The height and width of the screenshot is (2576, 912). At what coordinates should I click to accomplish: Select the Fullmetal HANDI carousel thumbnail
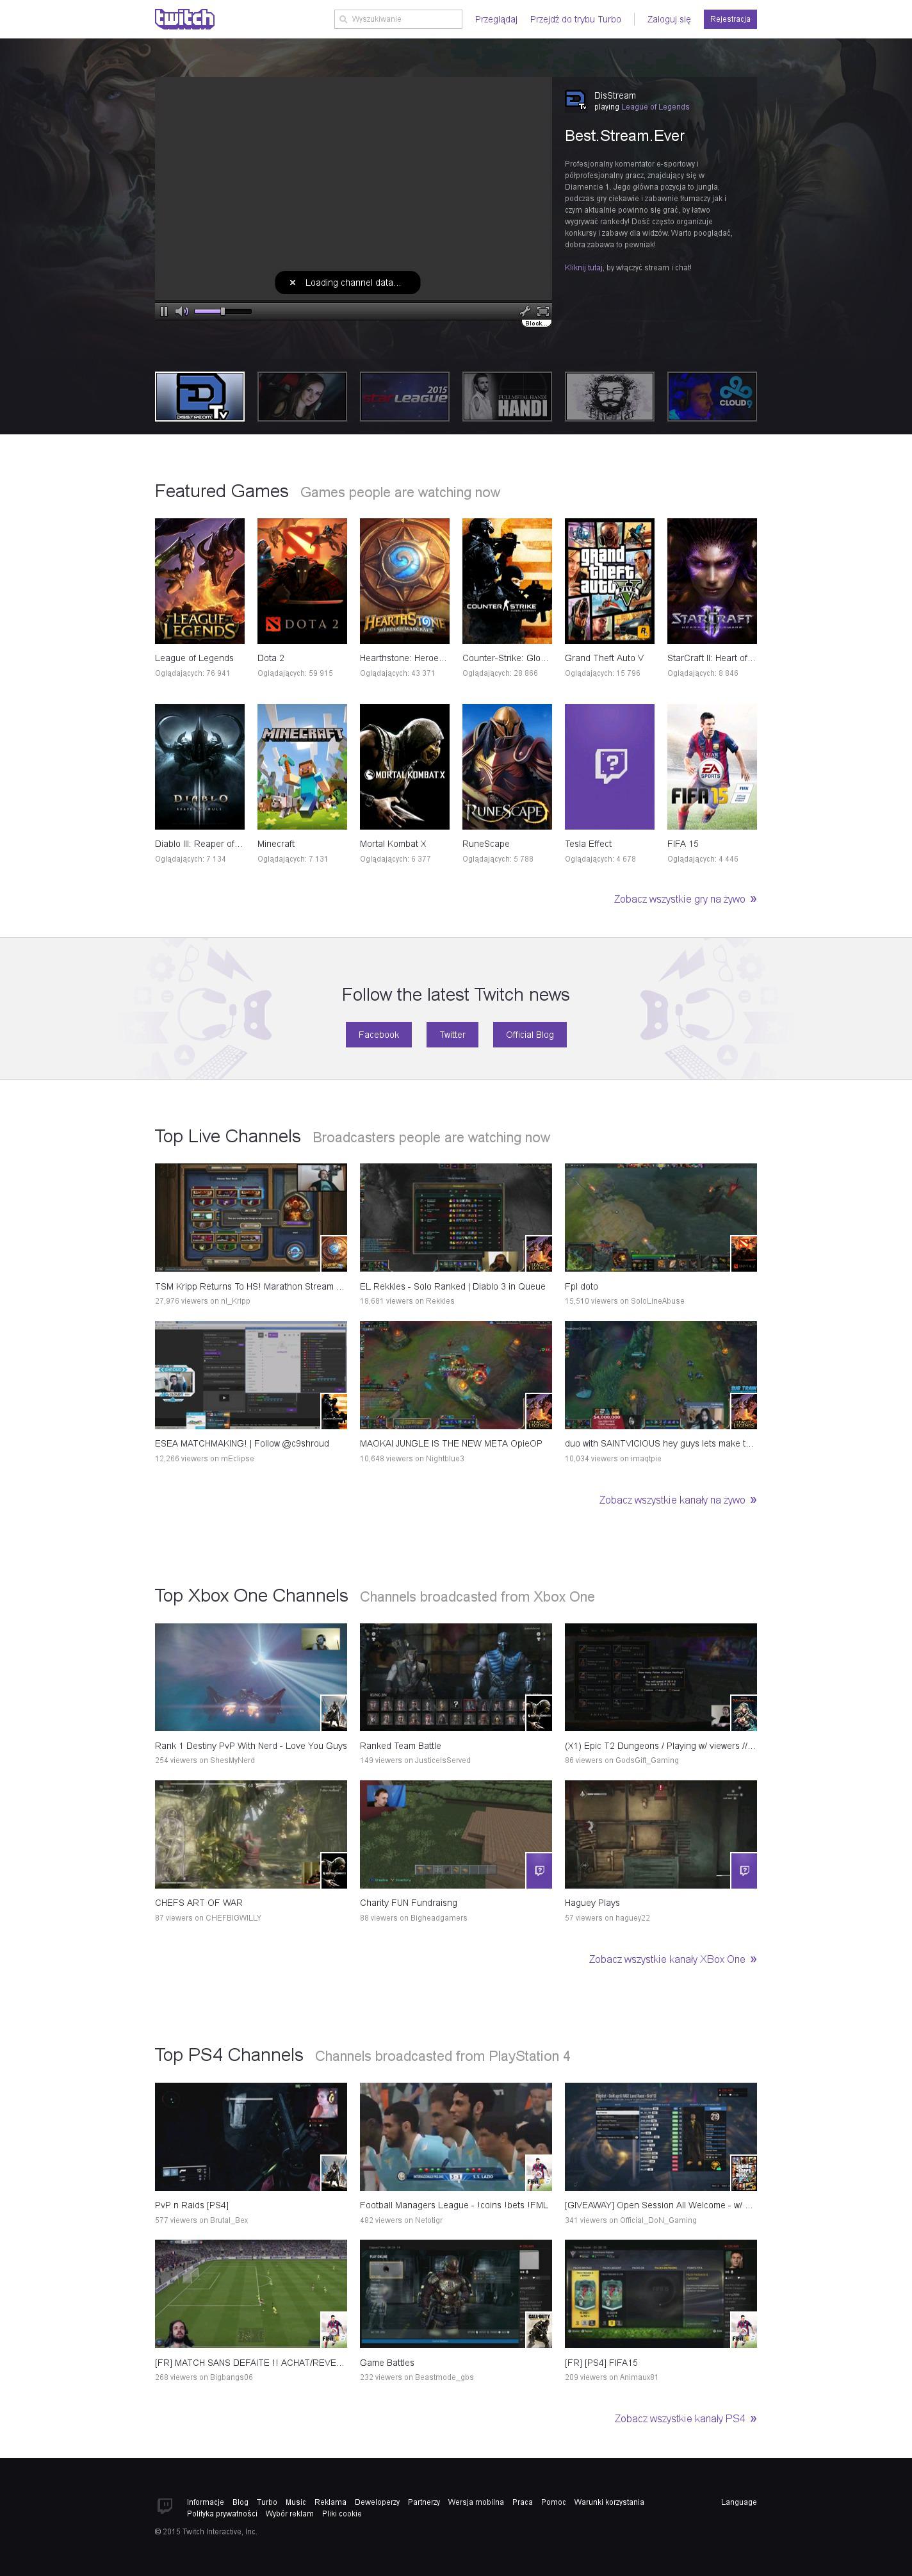(507, 397)
